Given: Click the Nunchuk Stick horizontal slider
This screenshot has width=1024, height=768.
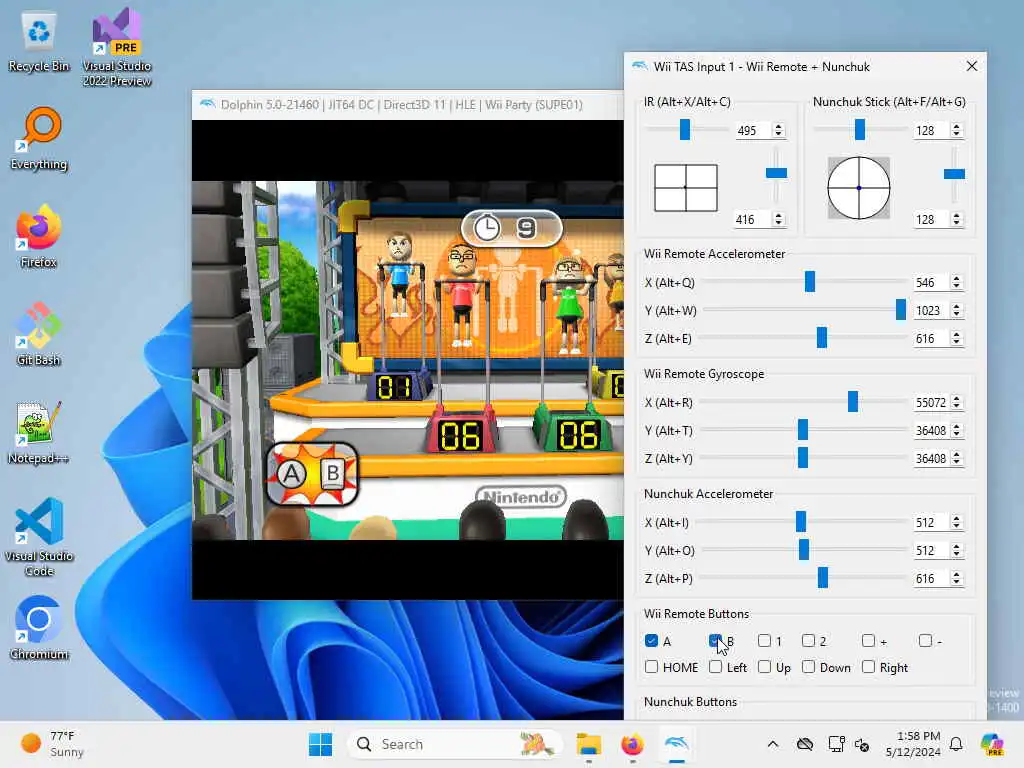Looking at the screenshot, I should (860, 129).
